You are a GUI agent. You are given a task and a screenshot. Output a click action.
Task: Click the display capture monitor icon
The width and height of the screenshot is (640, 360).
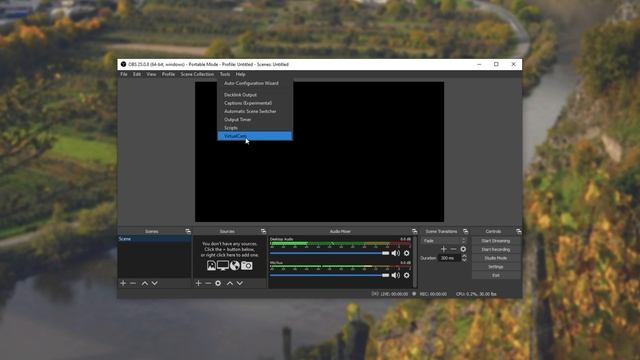pos(223,266)
